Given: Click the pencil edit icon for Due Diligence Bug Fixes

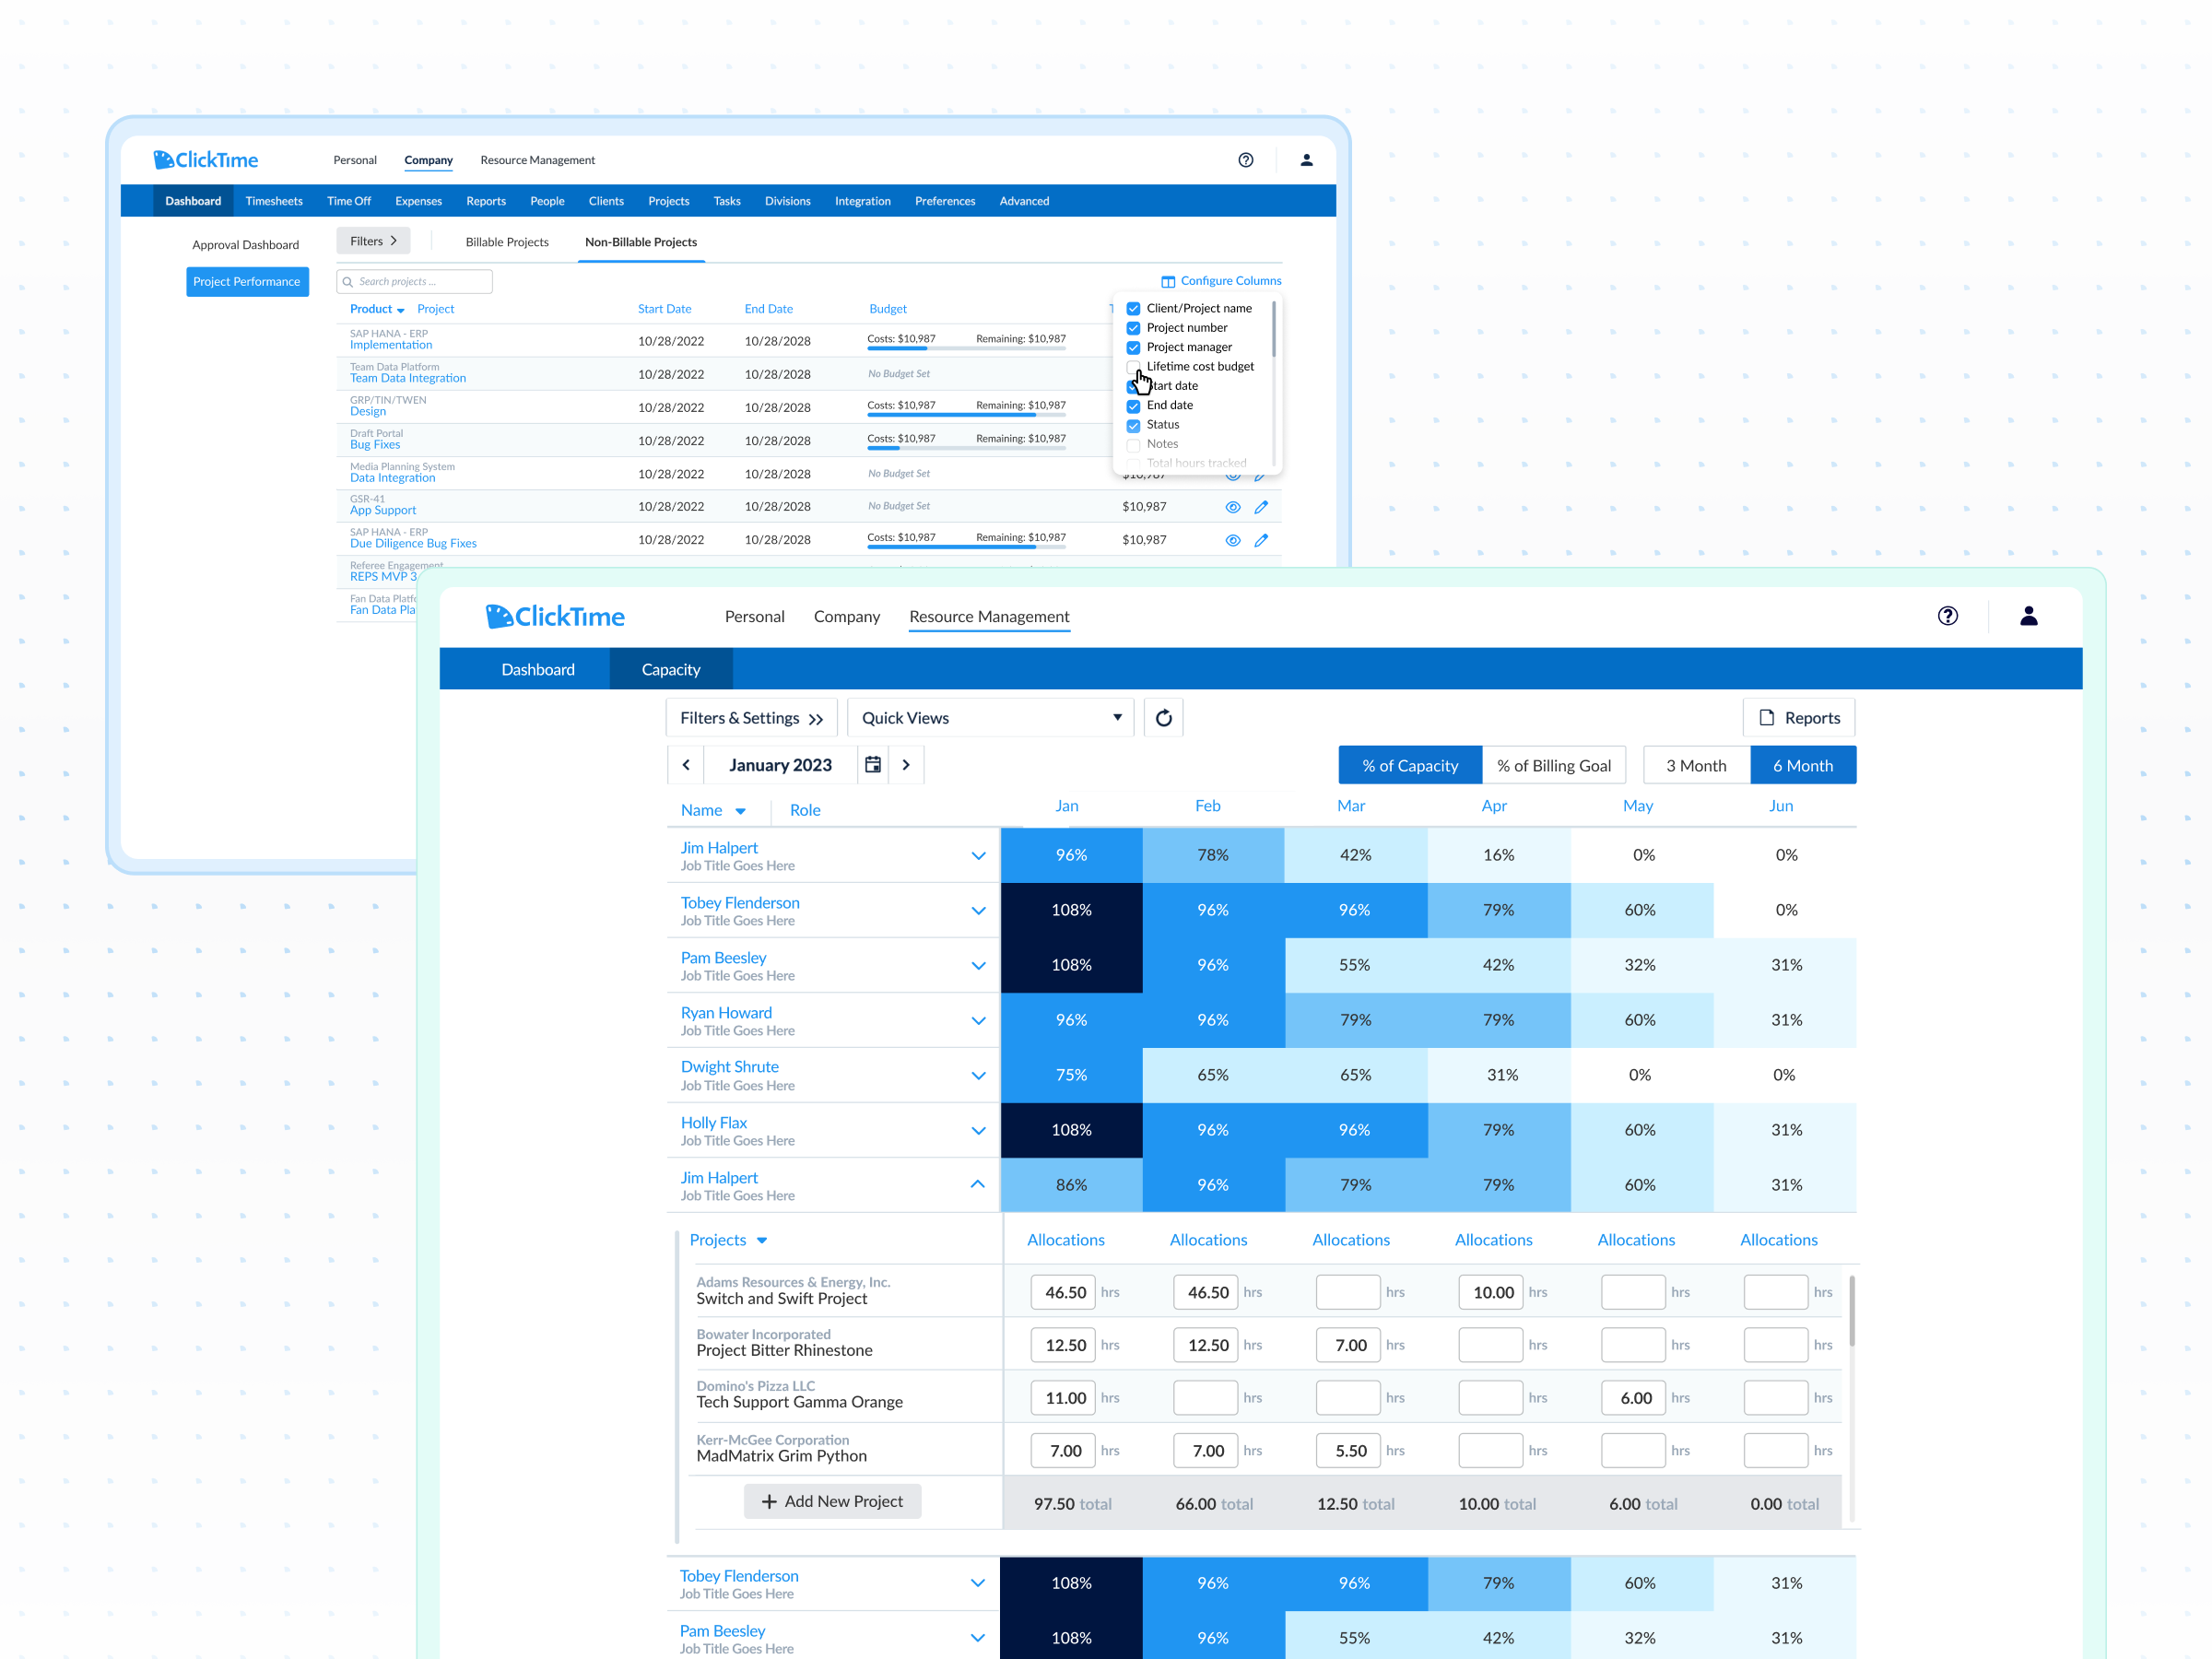Looking at the screenshot, I should (x=1261, y=540).
